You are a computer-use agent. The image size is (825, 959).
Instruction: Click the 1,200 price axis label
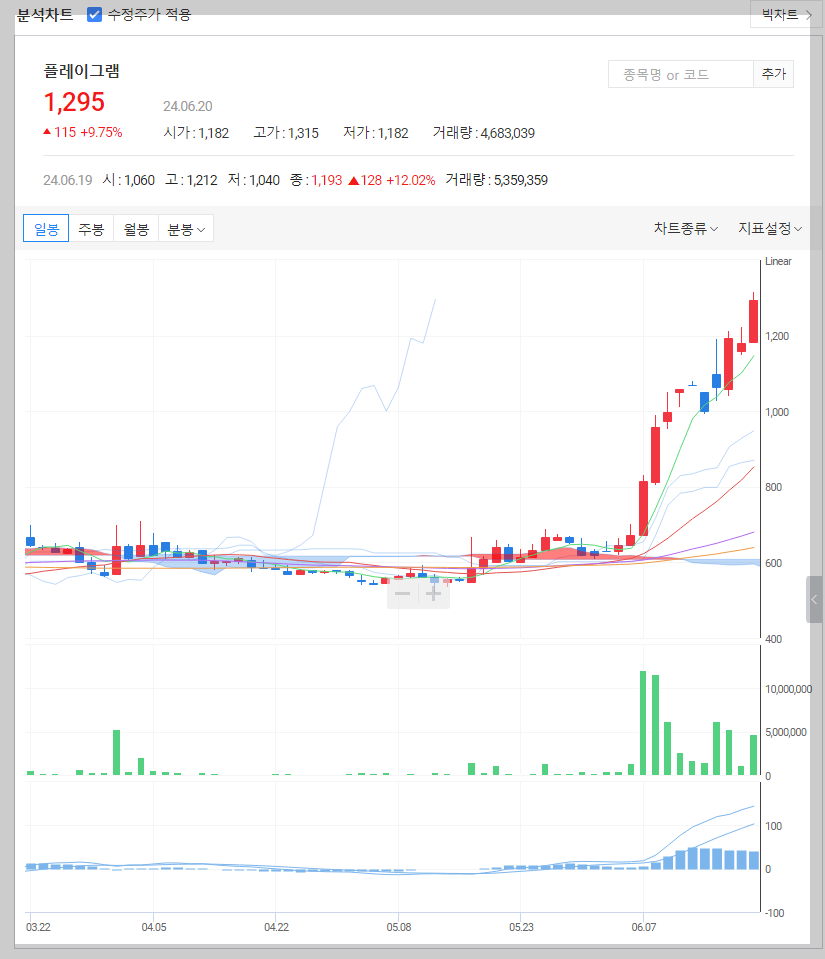tap(777, 336)
